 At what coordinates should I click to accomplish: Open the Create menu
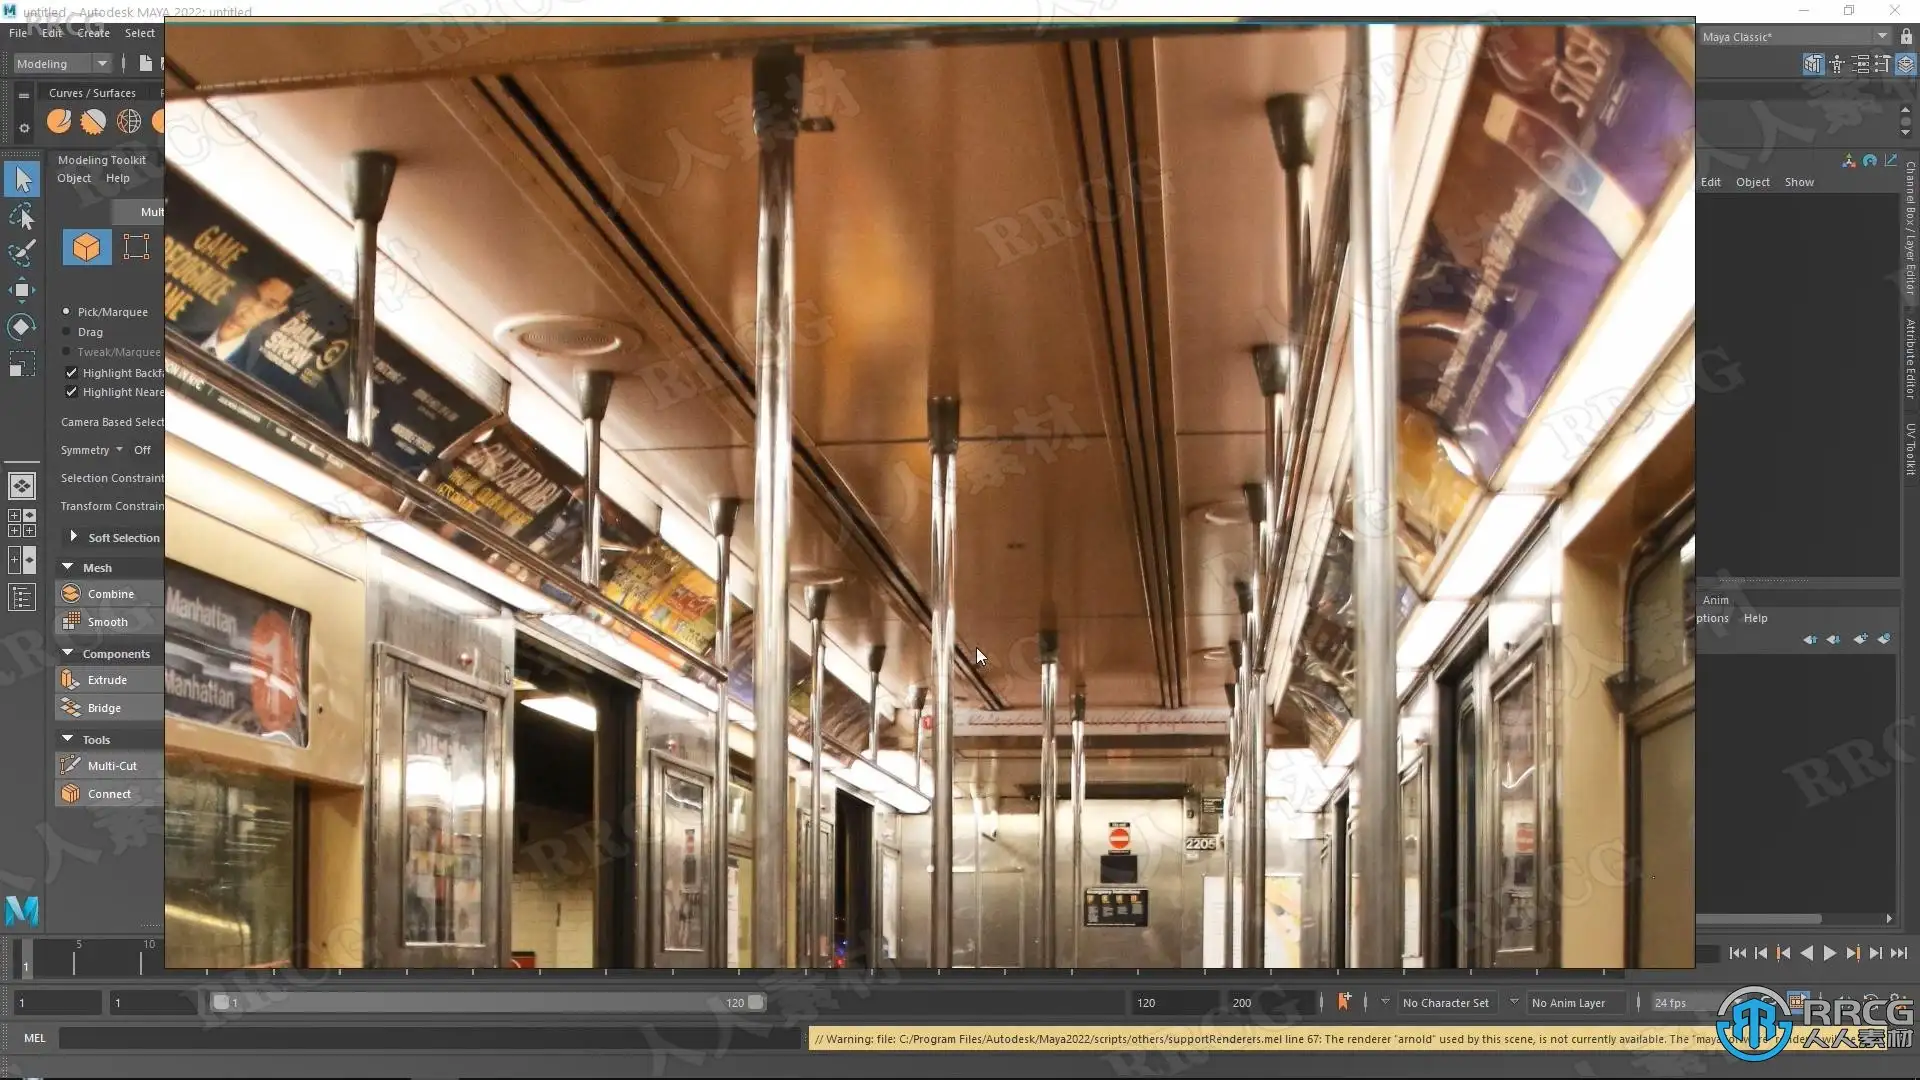click(93, 33)
